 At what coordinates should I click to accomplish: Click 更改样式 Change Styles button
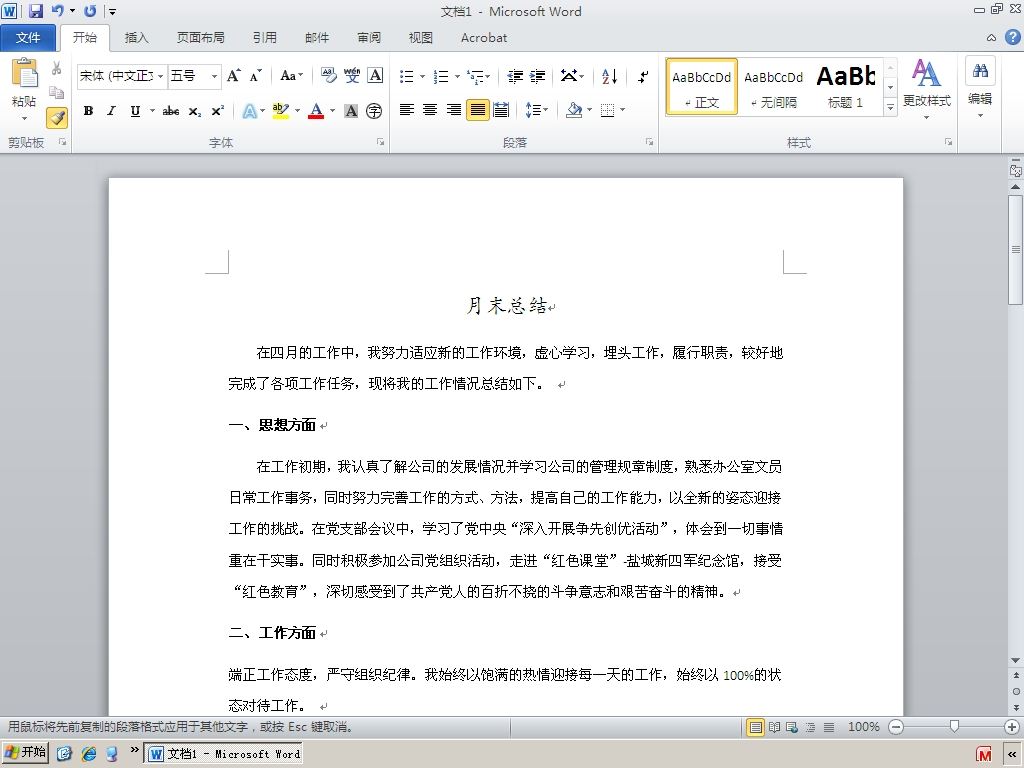[926, 88]
